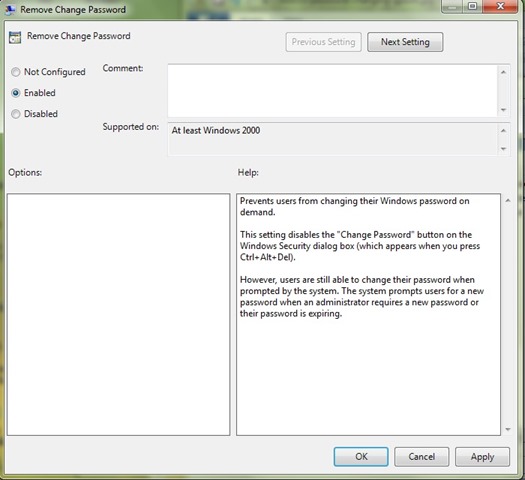Click the OK button
Viewport: 525px width, 480px height.
pos(361,457)
